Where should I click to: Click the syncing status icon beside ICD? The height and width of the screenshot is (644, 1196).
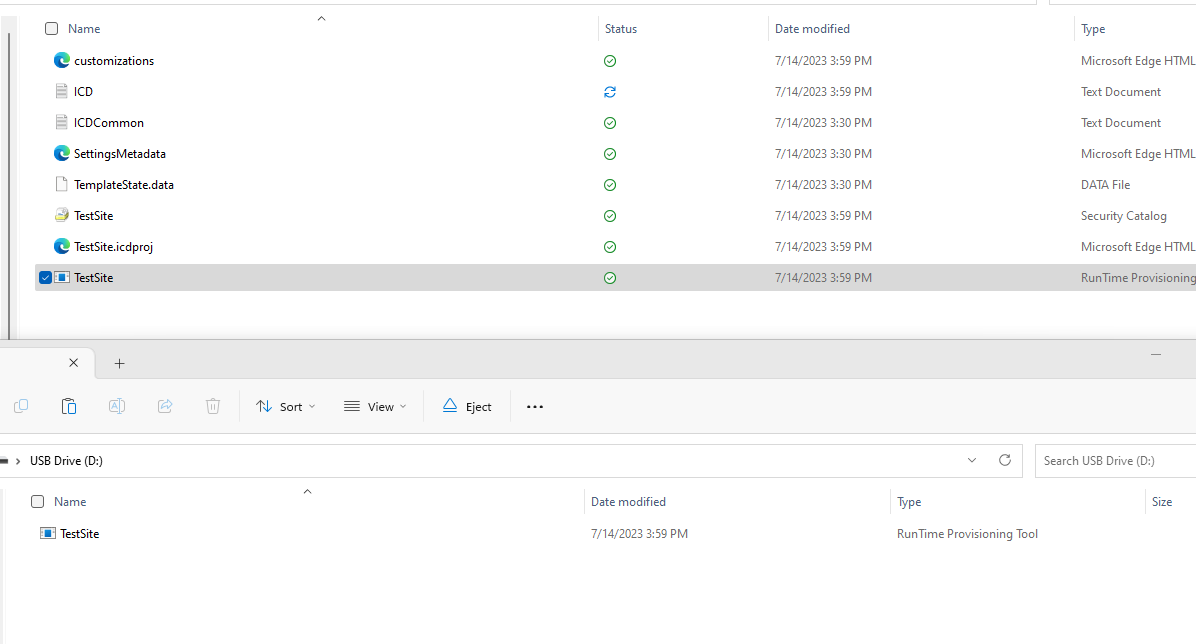tap(610, 91)
